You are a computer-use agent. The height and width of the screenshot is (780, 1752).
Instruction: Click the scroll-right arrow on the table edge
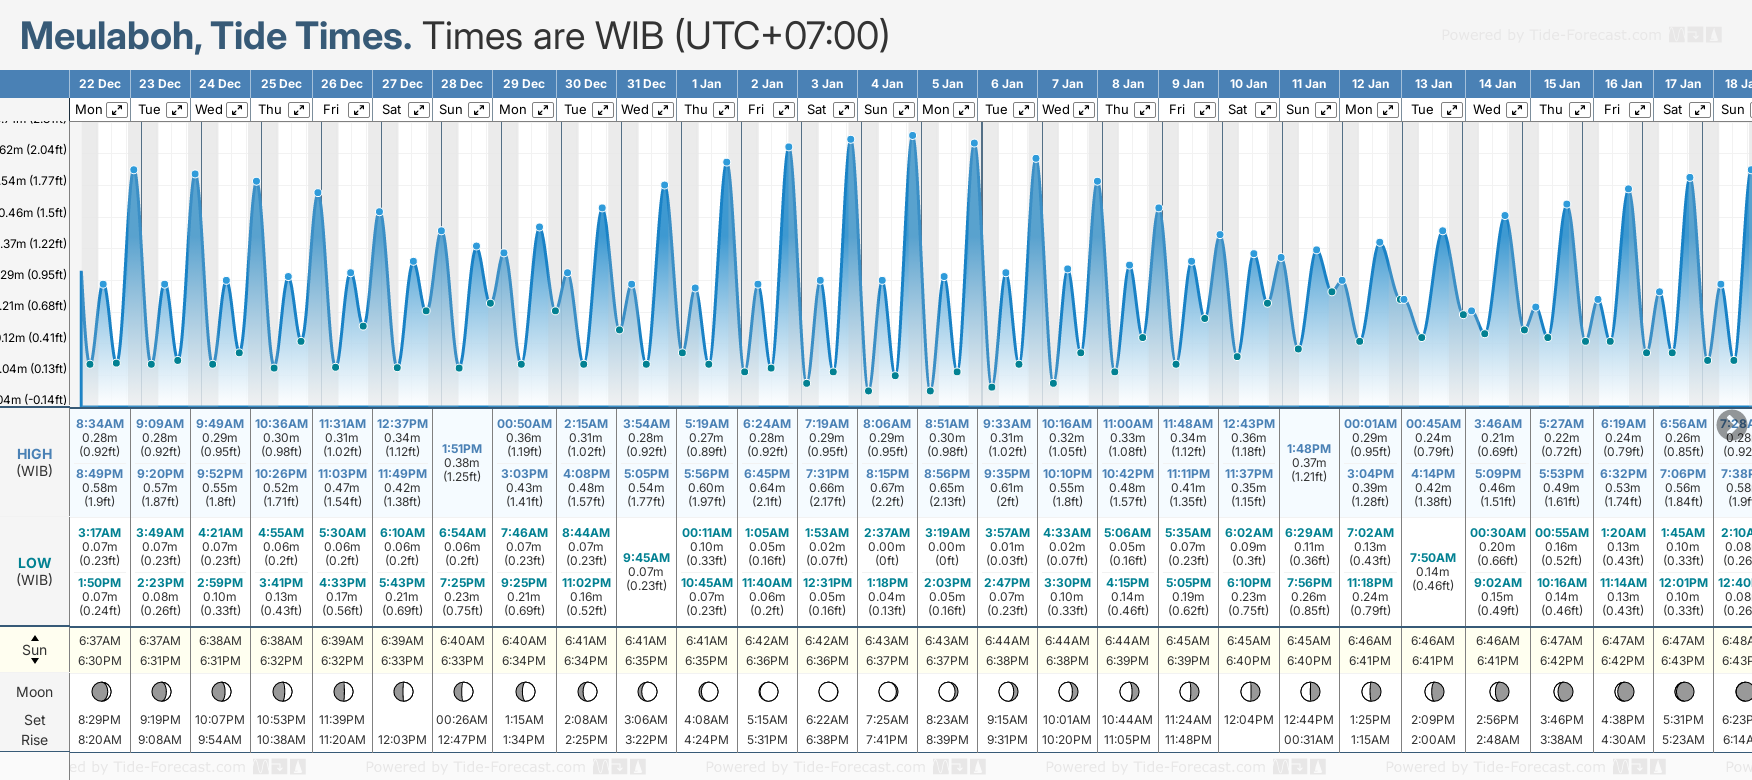tap(1732, 424)
